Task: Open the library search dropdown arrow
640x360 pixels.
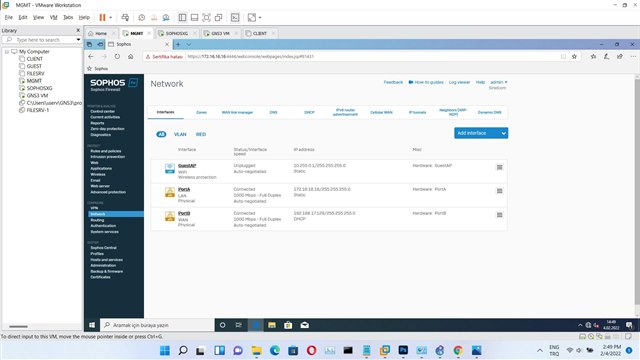Action: click(78, 40)
